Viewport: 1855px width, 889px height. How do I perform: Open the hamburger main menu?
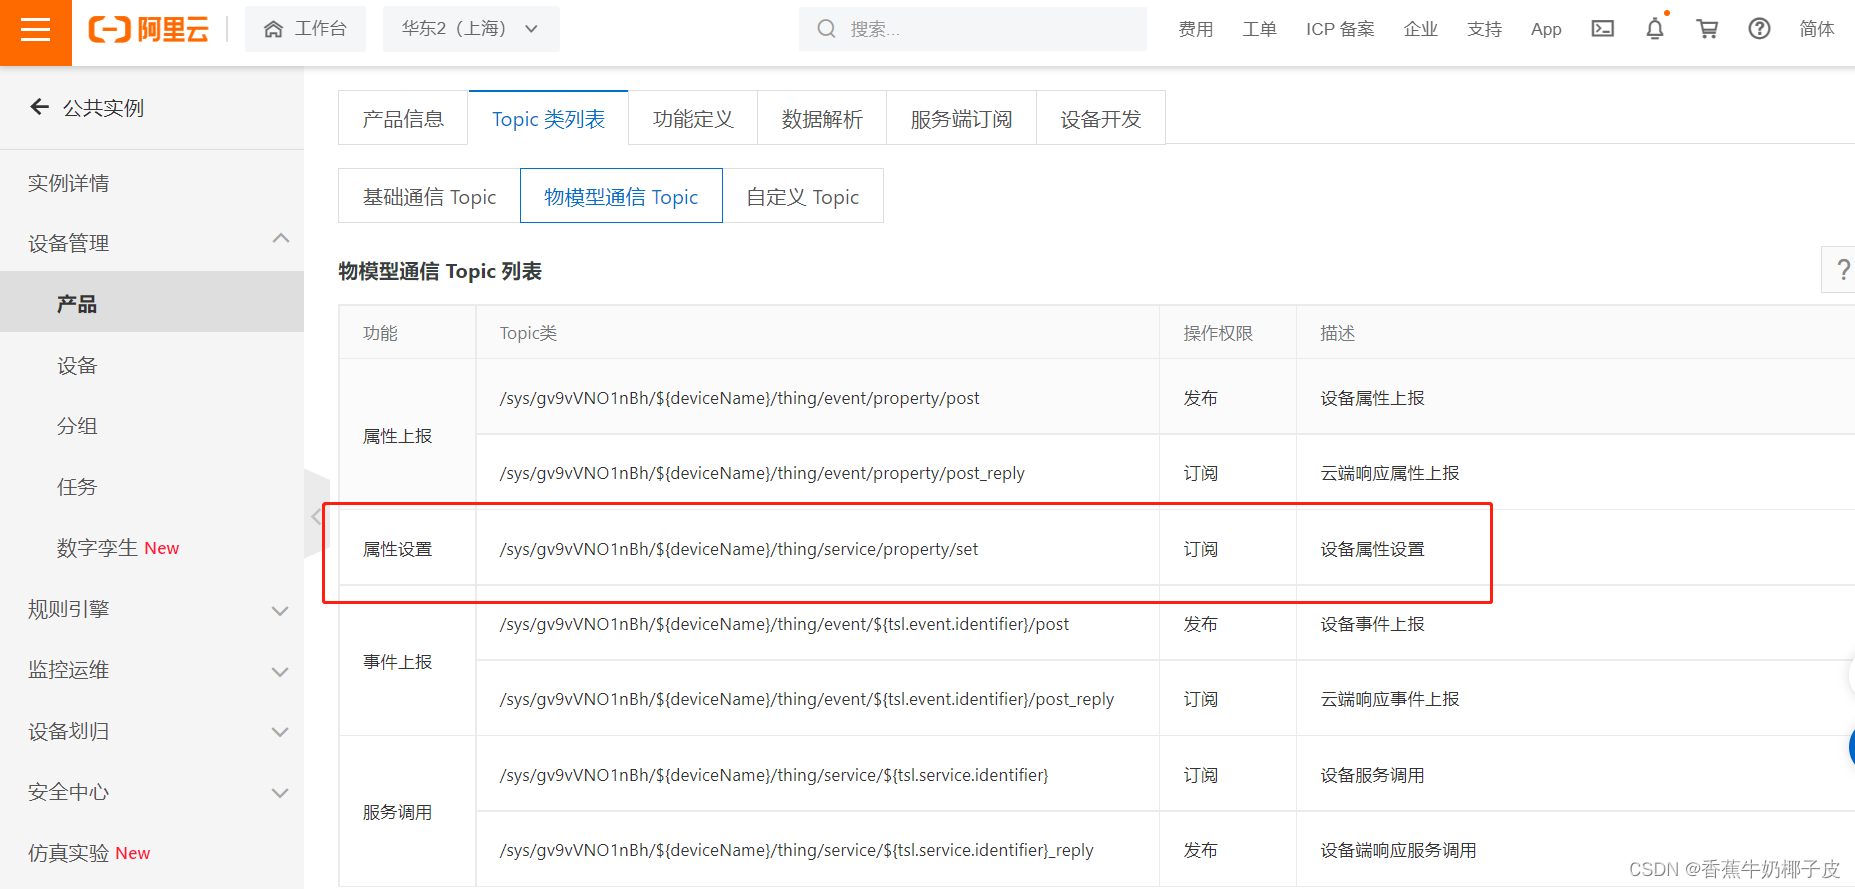click(x=35, y=30)
